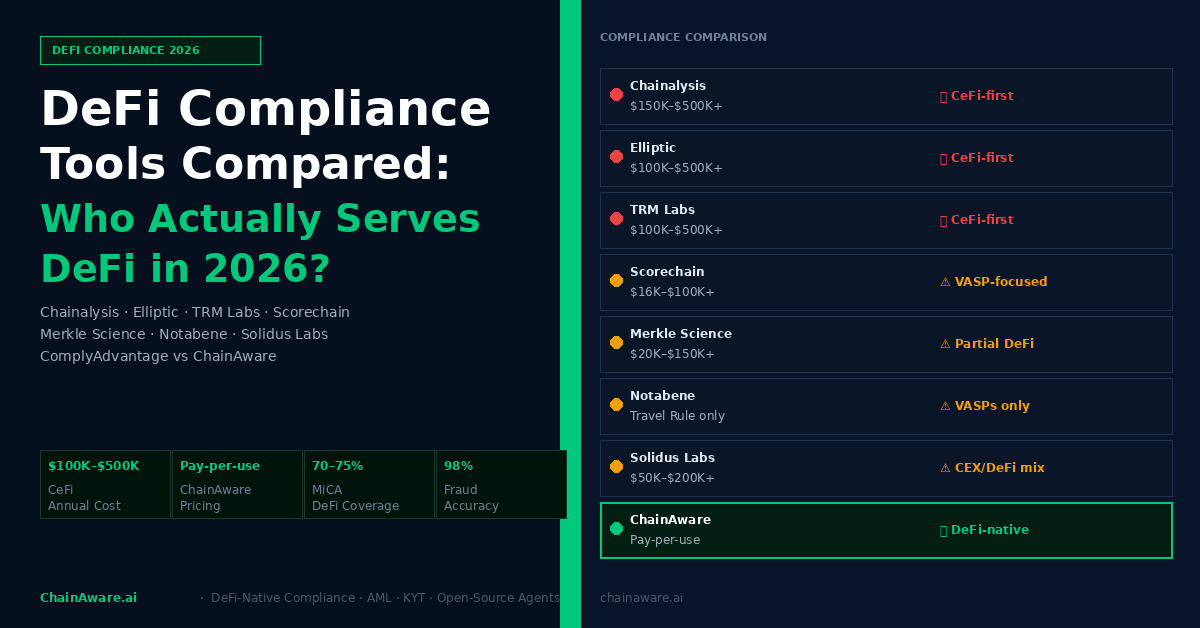
Task: Click the VASP-focused warning label
Action: [993, 282]
